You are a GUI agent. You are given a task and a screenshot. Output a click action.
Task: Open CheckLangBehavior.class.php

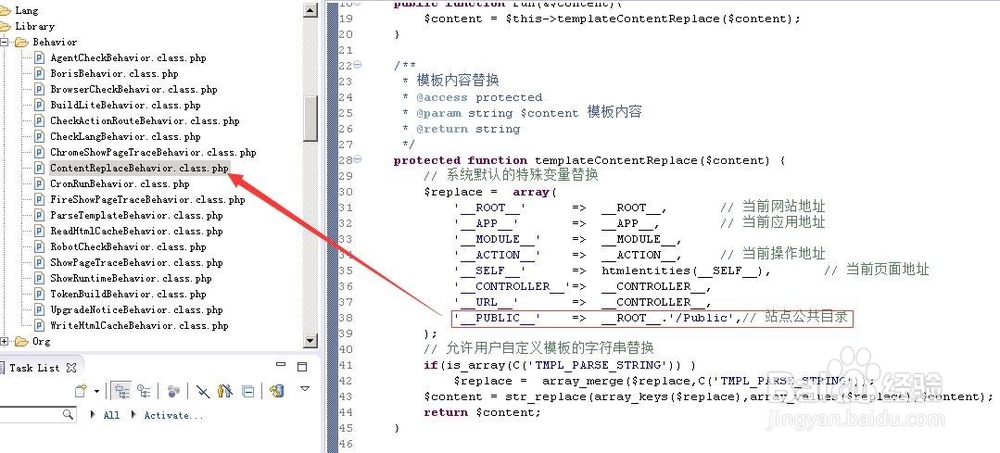(x=125, y=137)
